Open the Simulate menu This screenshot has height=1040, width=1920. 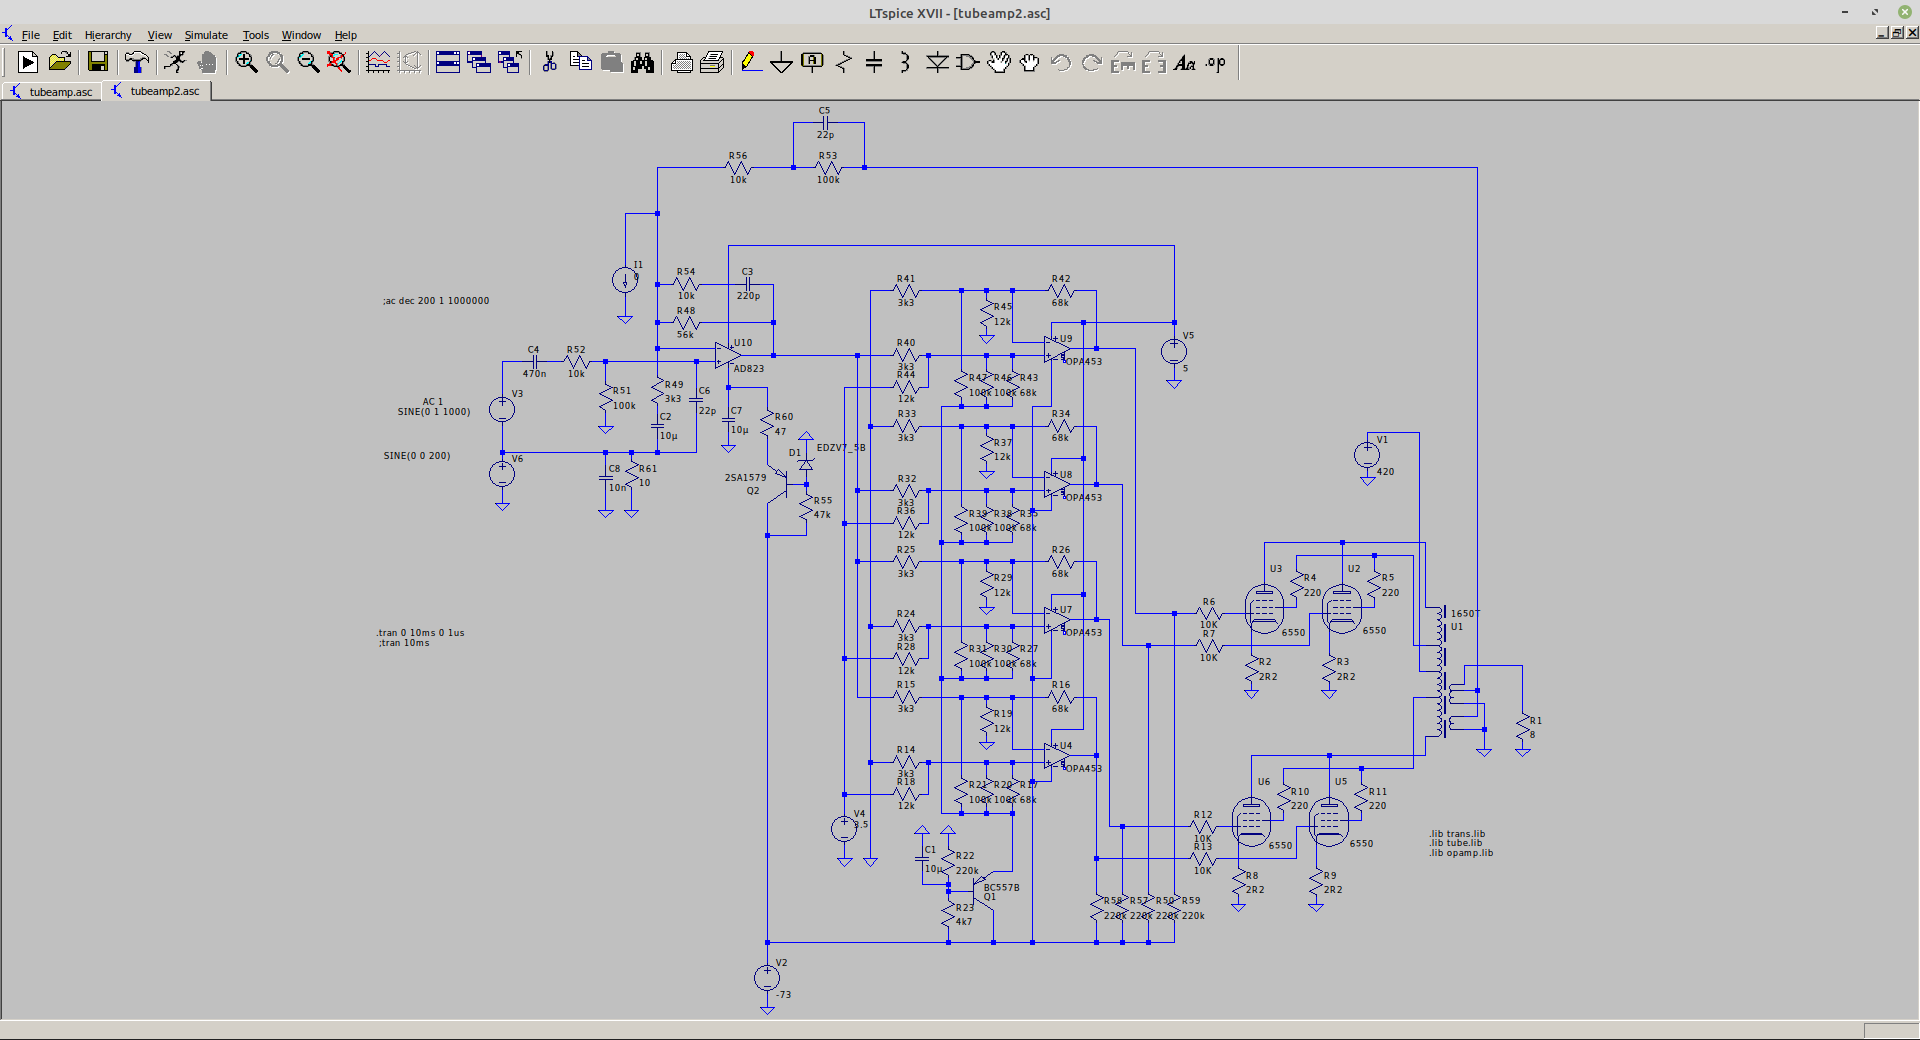(x=206, y=35)
